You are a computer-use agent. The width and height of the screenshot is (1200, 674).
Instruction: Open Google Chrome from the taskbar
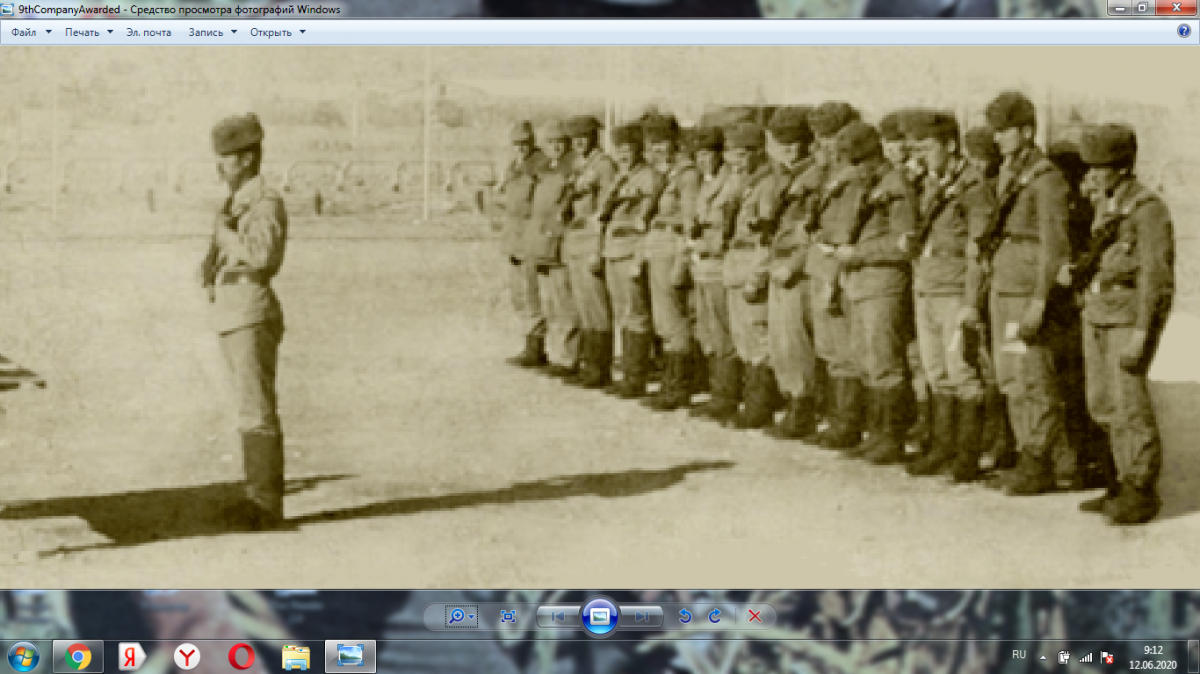pyautogui.click(x=78, y=657)
